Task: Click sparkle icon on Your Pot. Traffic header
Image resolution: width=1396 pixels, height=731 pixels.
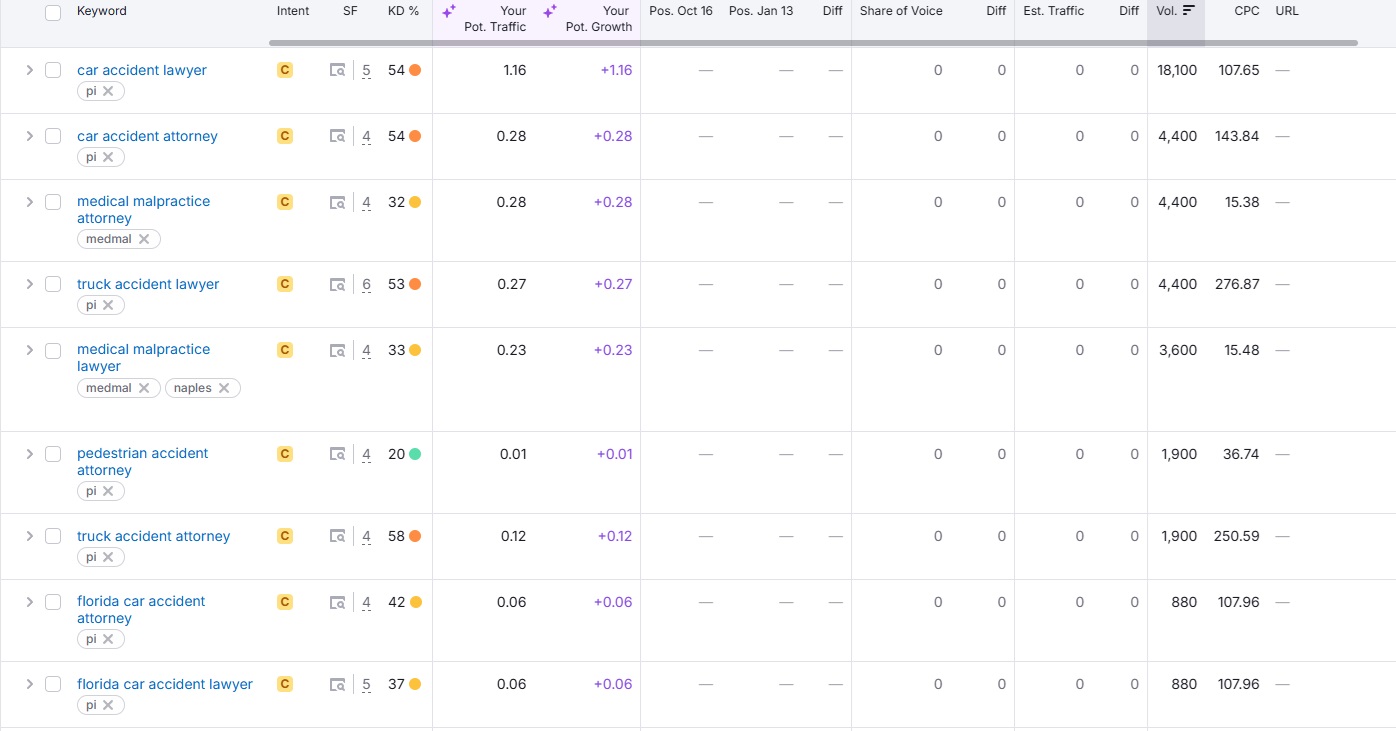Action: [x=449, y=11]
